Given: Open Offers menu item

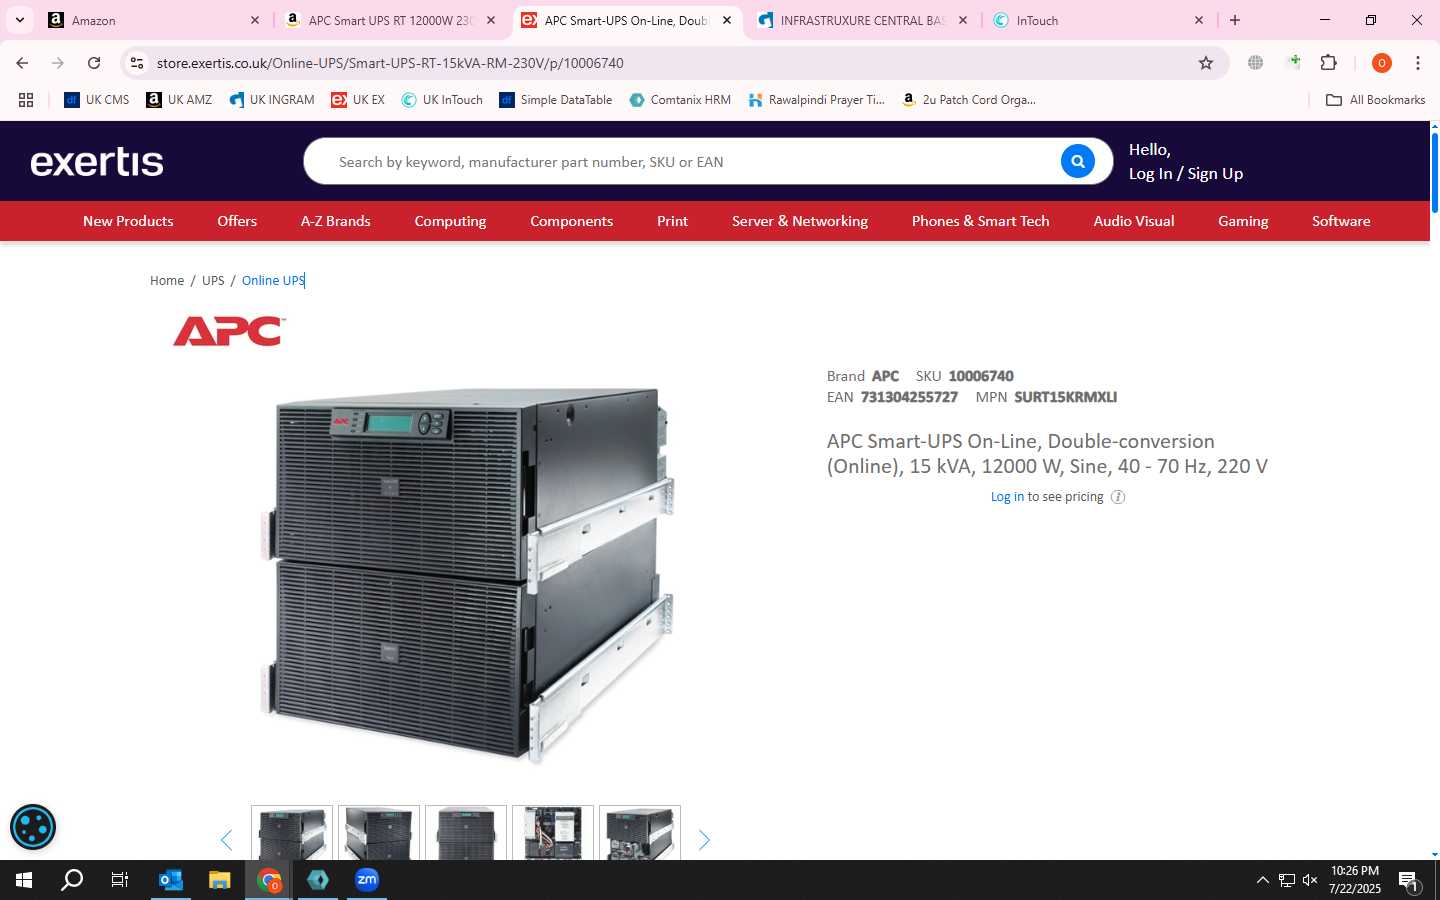Looking at the screenshot, I should 237,221.
